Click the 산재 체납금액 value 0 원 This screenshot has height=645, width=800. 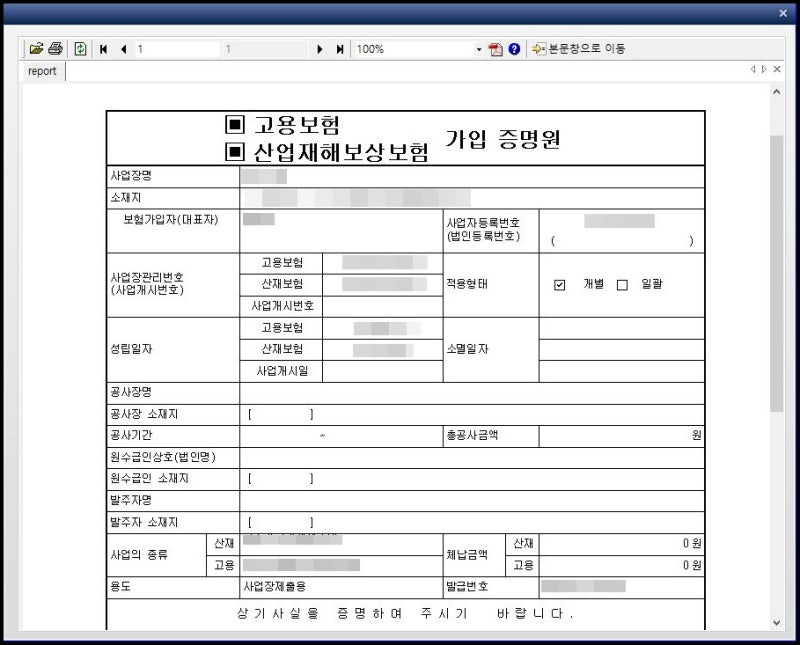point(692,543)
